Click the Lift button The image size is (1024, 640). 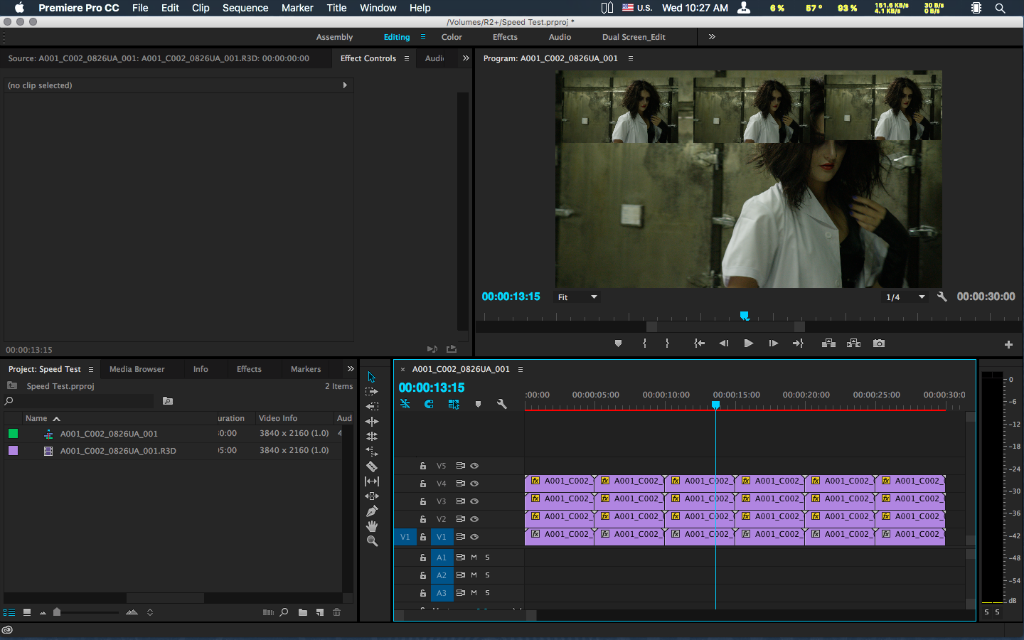[829, 344]
